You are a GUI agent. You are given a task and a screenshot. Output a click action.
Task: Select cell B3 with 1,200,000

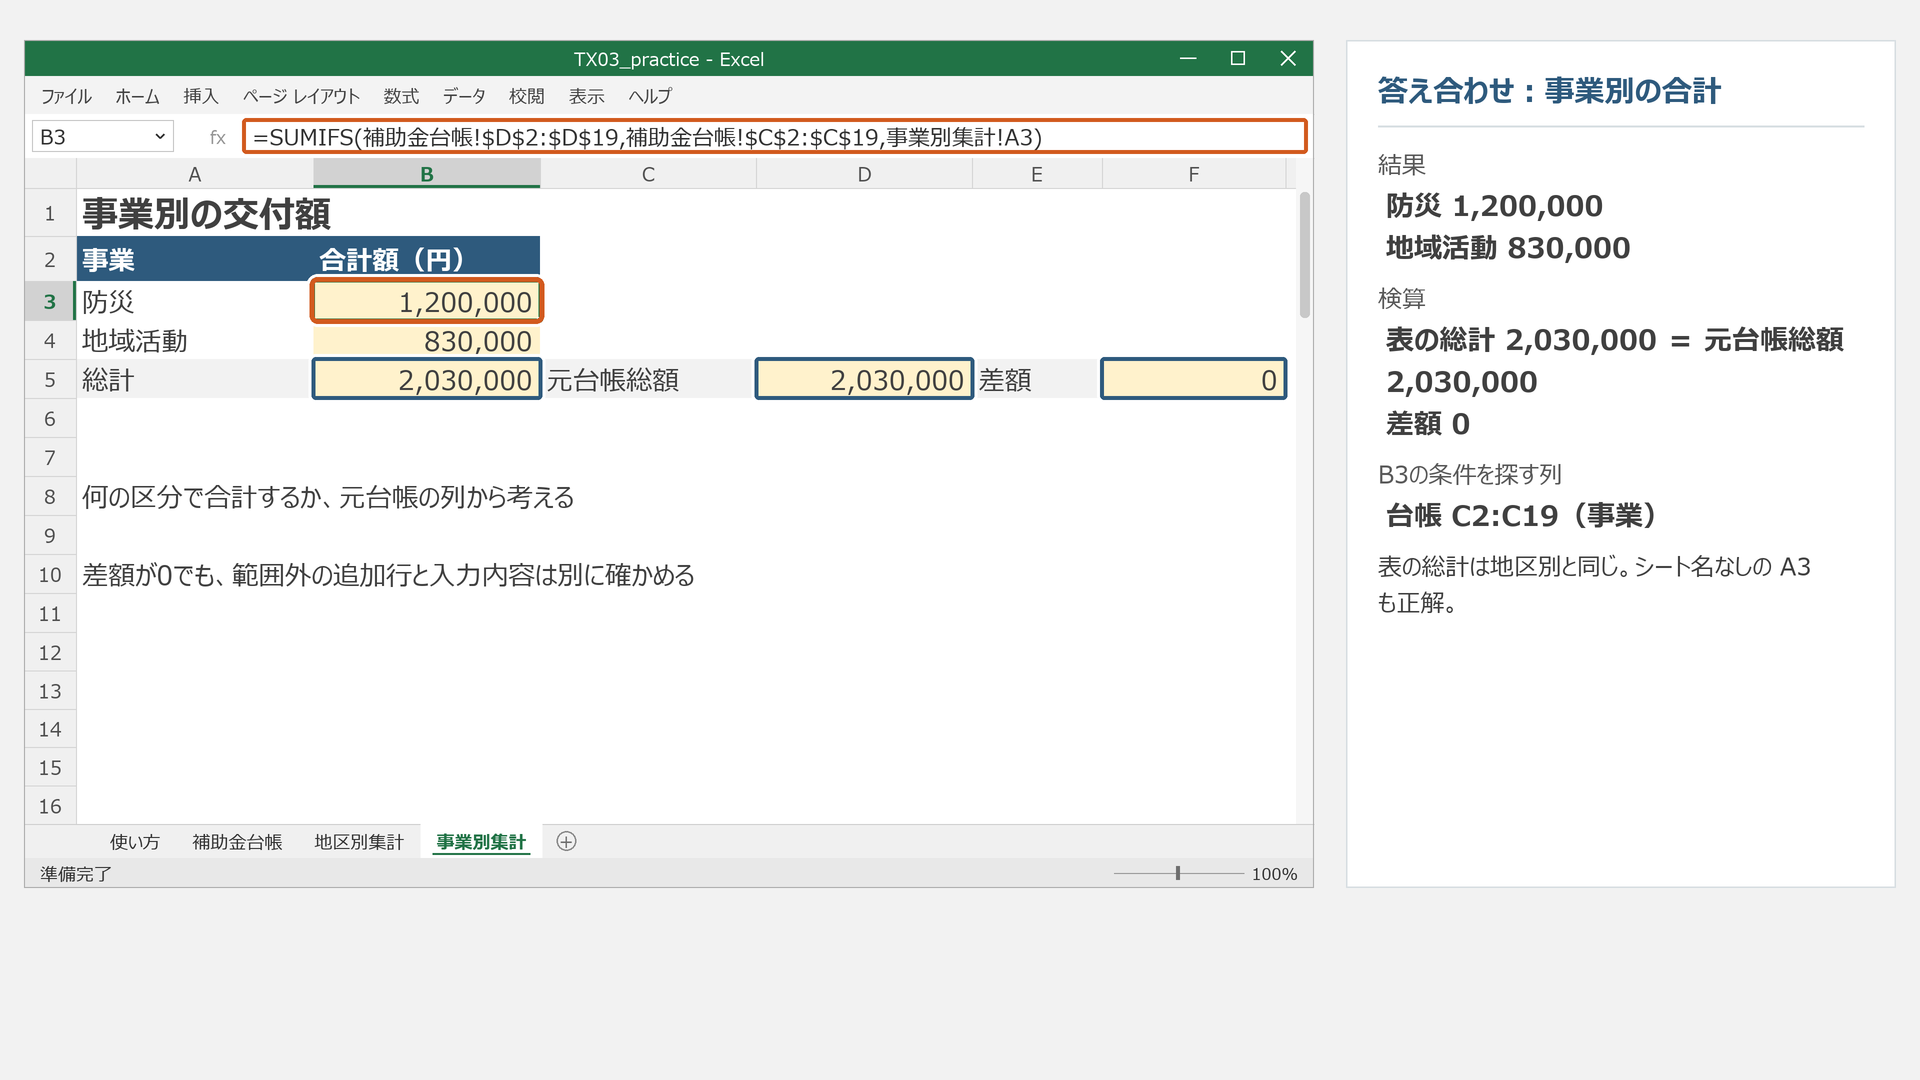point(427,302)
